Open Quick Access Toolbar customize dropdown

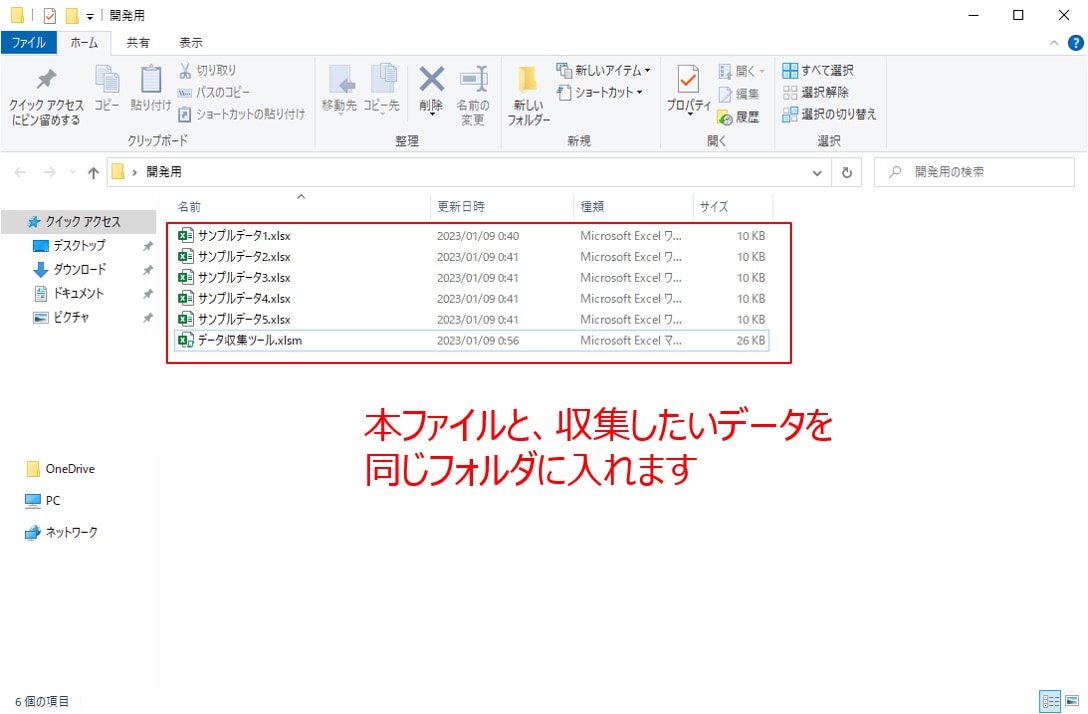90,16
